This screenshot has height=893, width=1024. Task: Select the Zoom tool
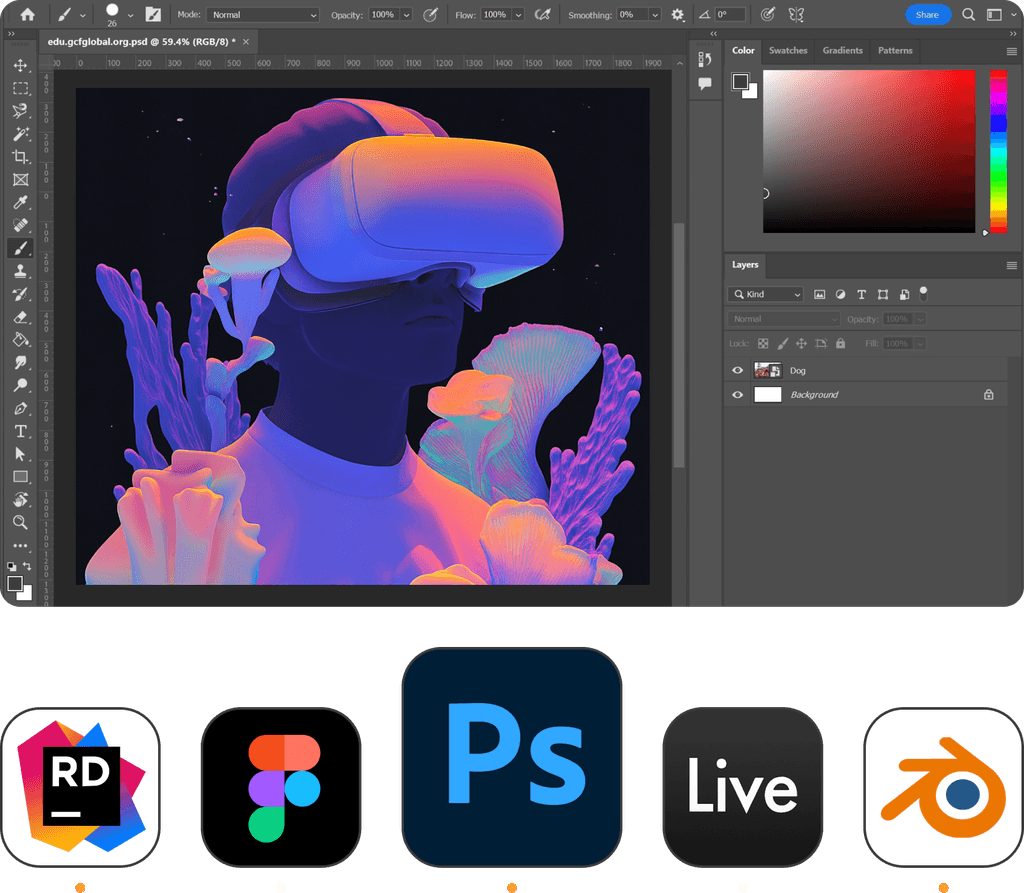pos(22,522)
